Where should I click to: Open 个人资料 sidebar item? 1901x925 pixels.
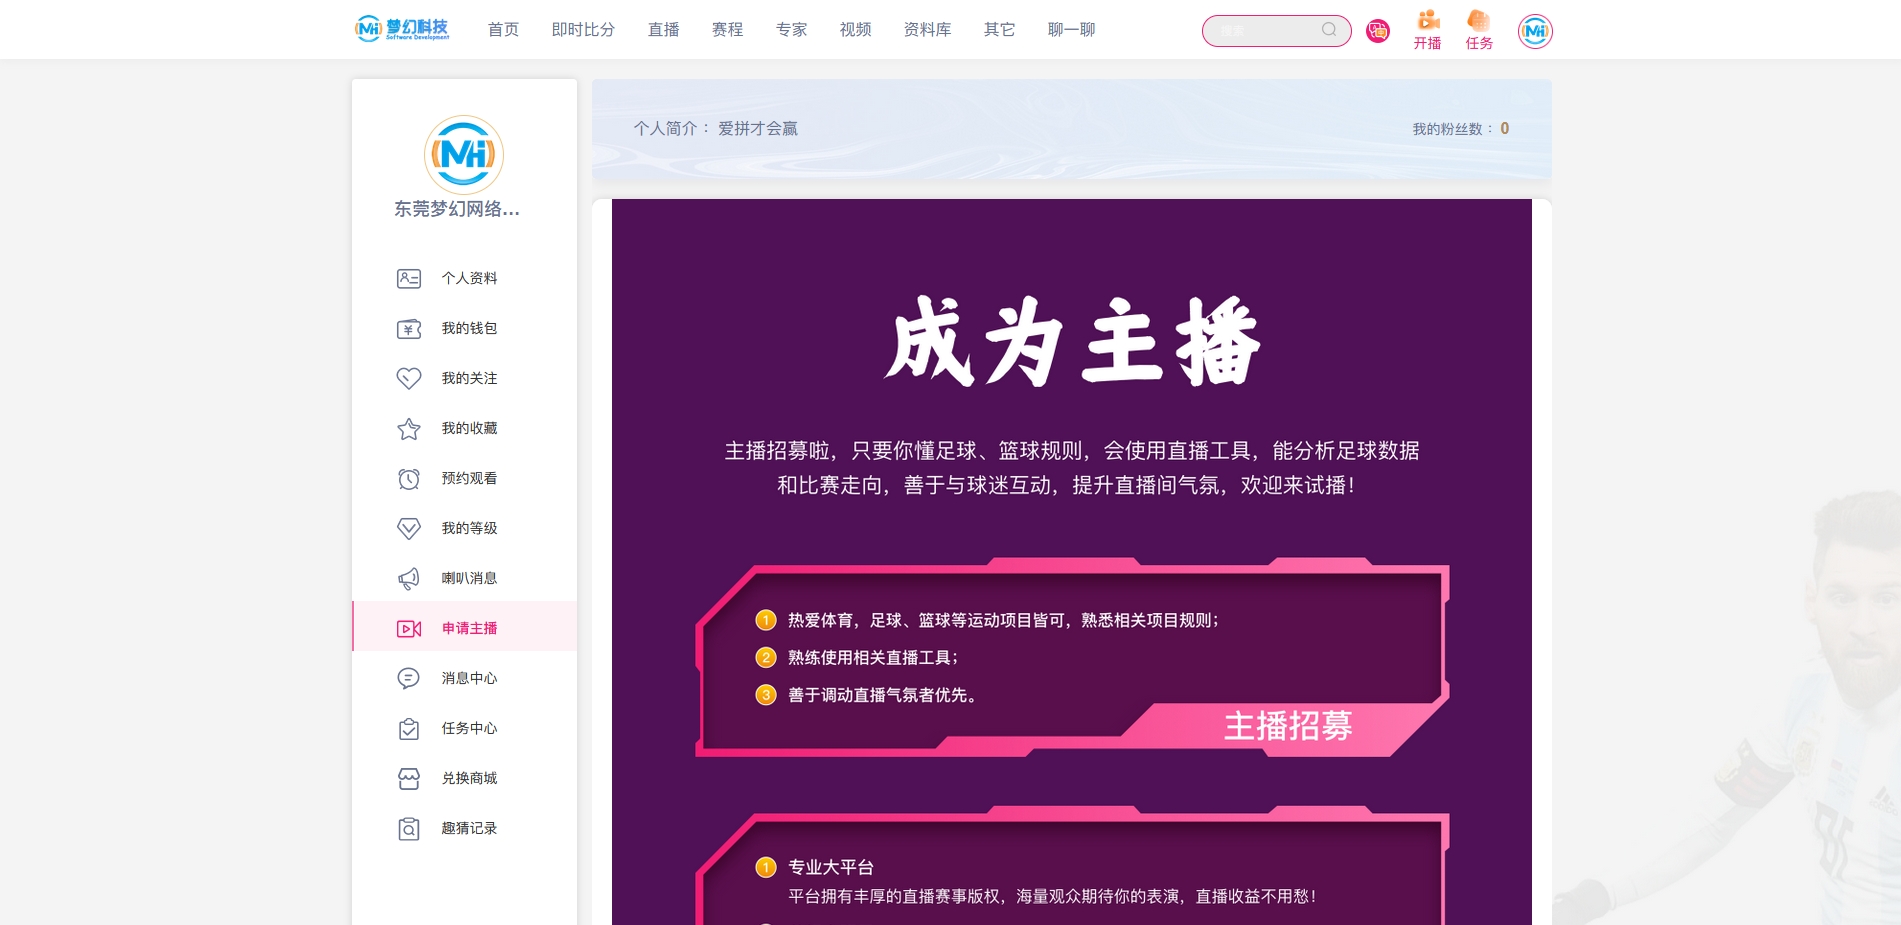click(x=464, y=278)
